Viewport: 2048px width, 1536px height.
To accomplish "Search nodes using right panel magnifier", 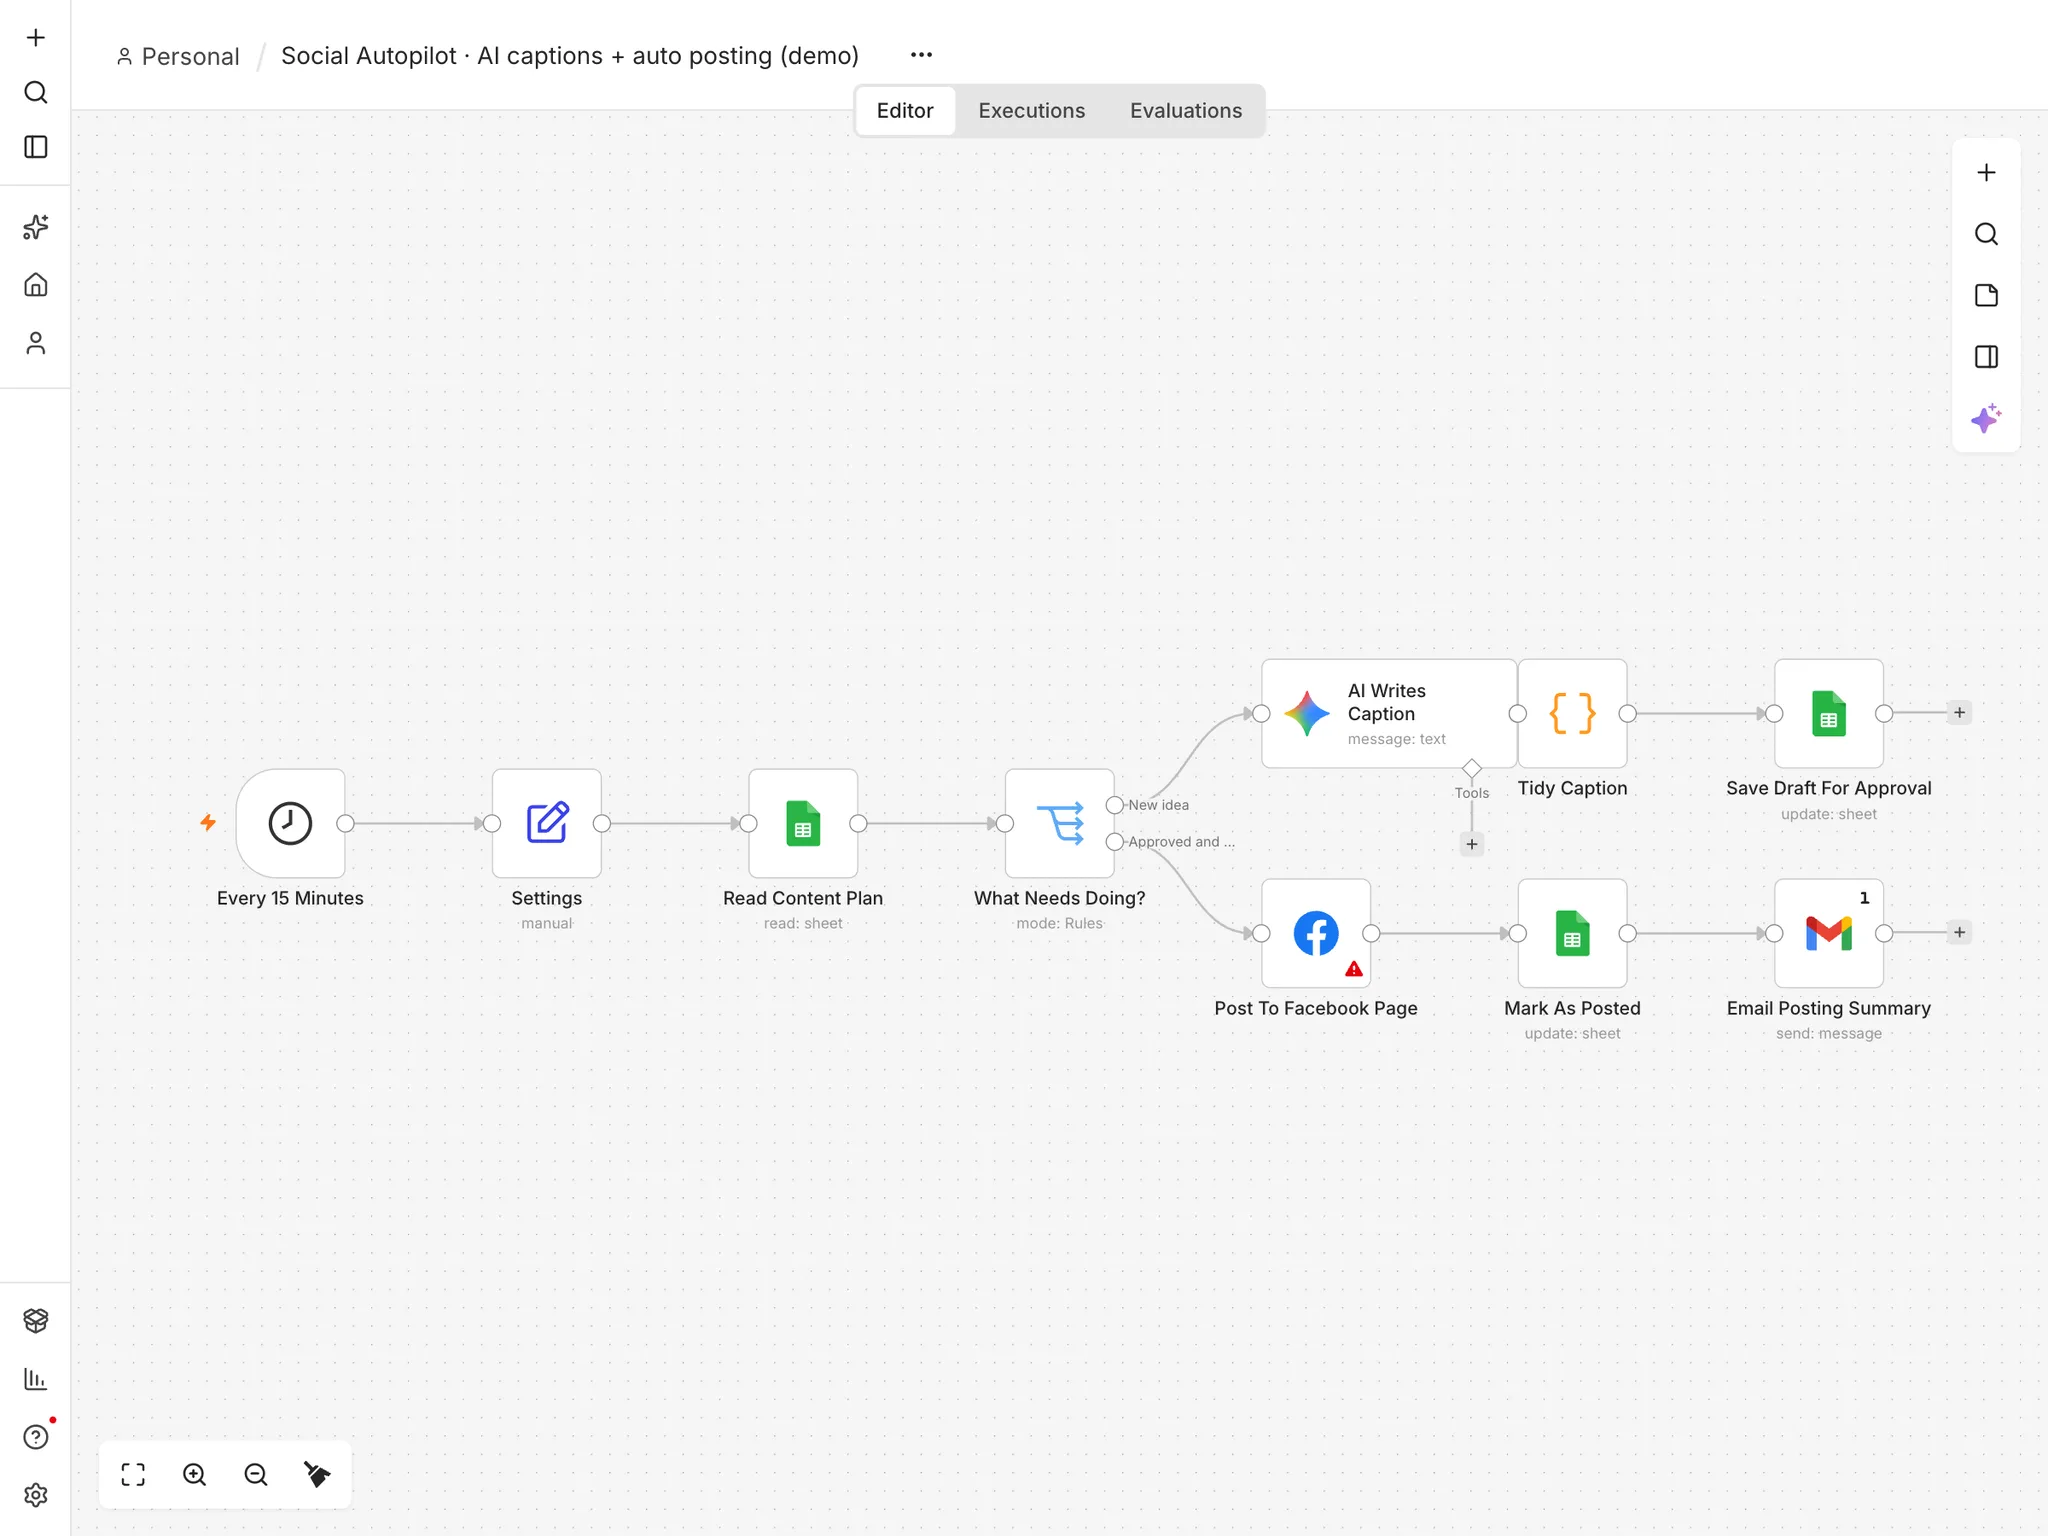I will click(1986, 234).
